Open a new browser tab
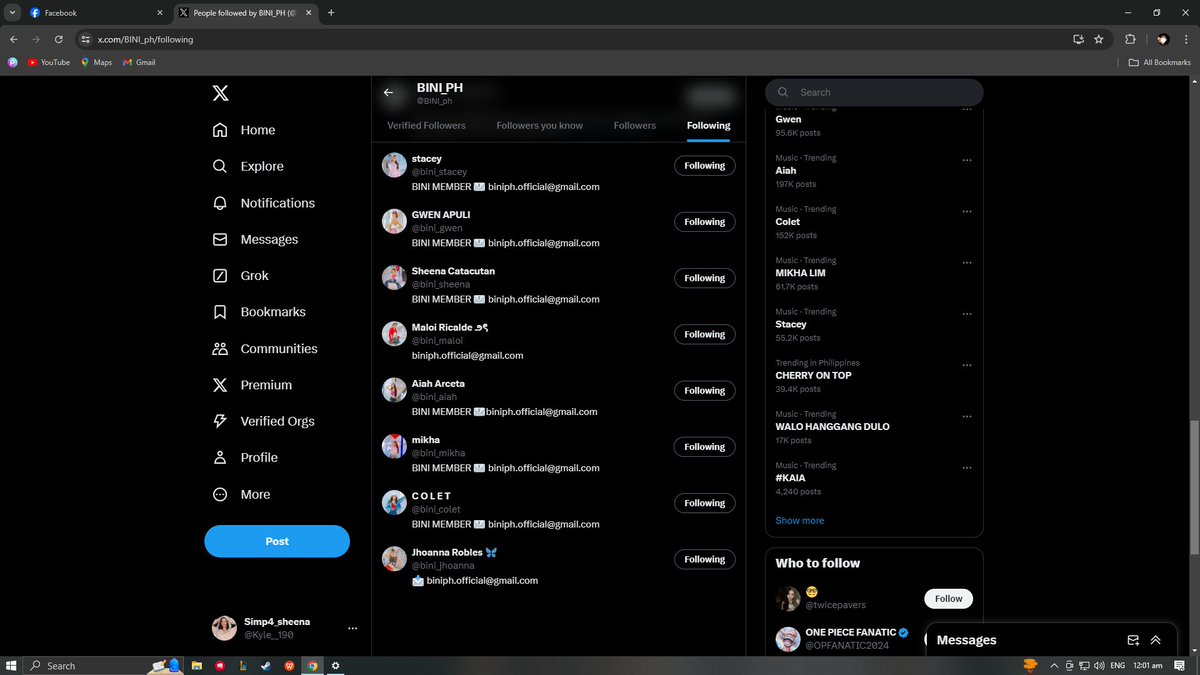The image size is (1200, 675). (331, 13)
